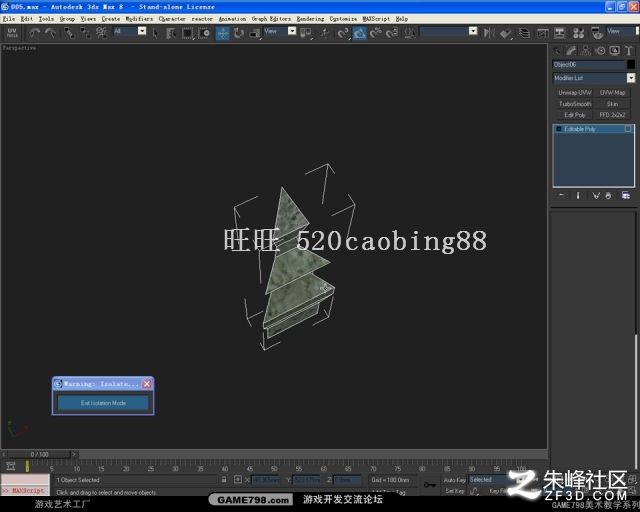Switch to the Motion command panel tab
Viewport: 640px width, 512px height.
tap(600, 51)
